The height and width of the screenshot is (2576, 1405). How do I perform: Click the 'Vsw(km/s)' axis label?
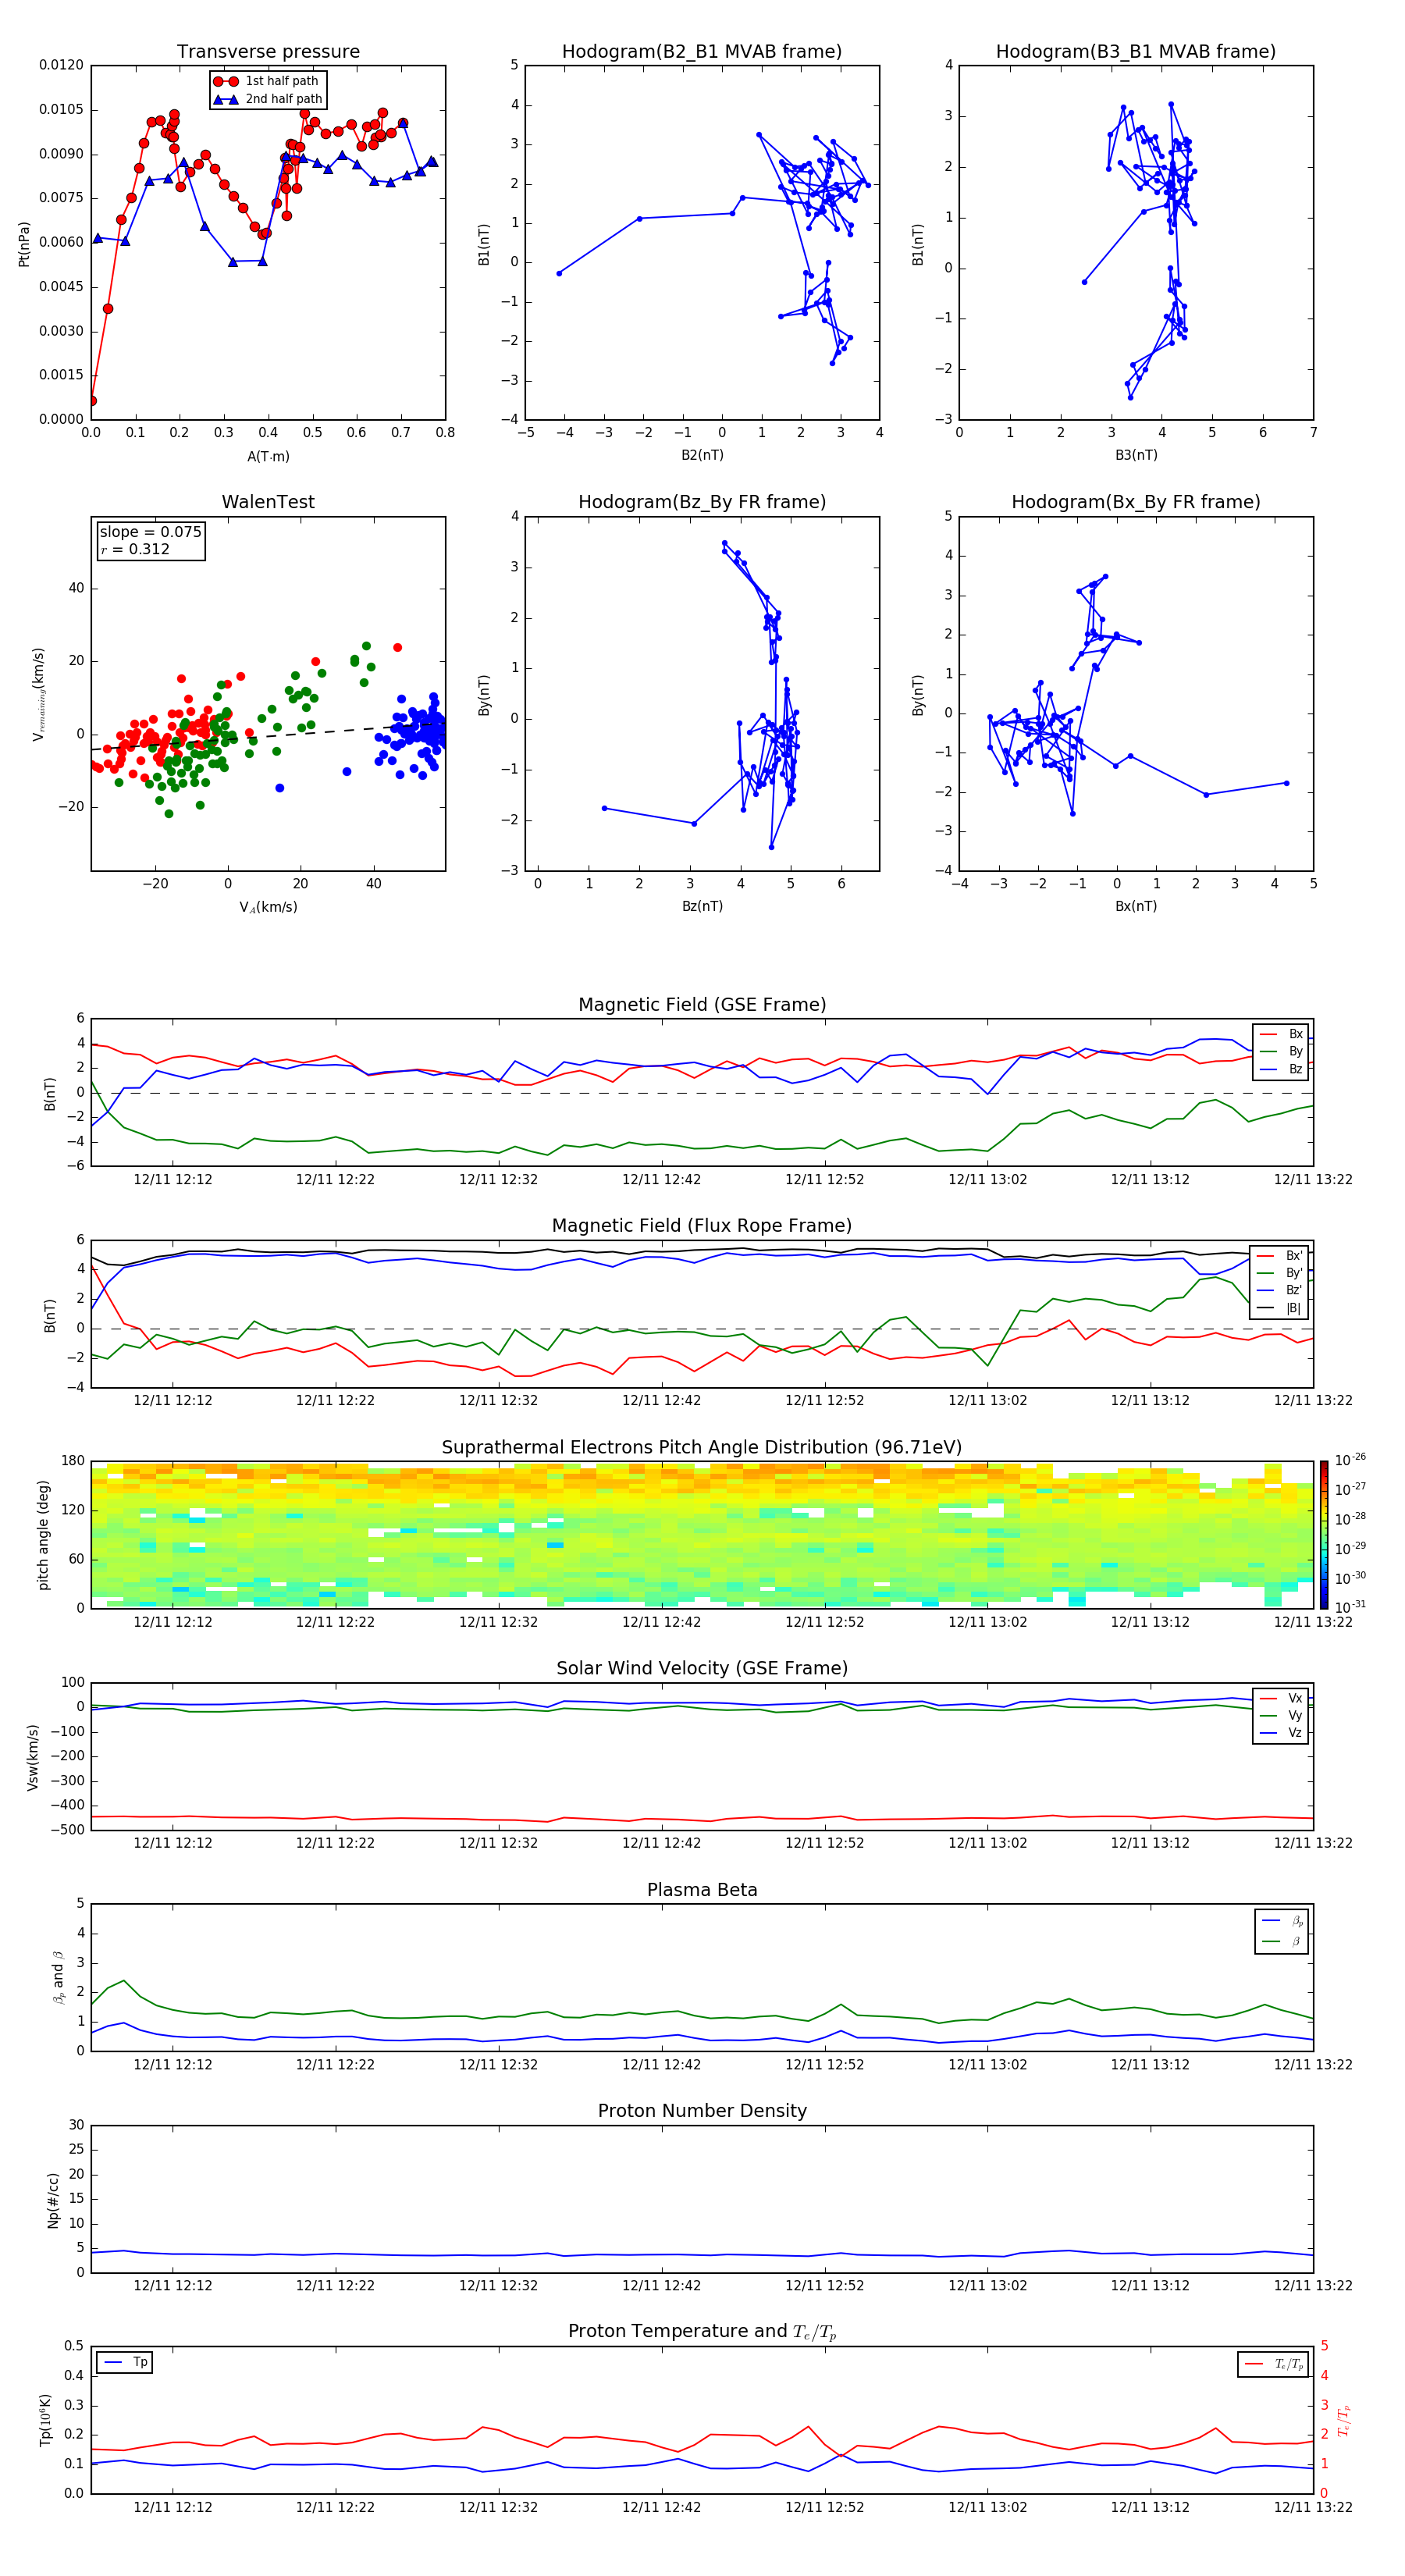point(33,1757)
